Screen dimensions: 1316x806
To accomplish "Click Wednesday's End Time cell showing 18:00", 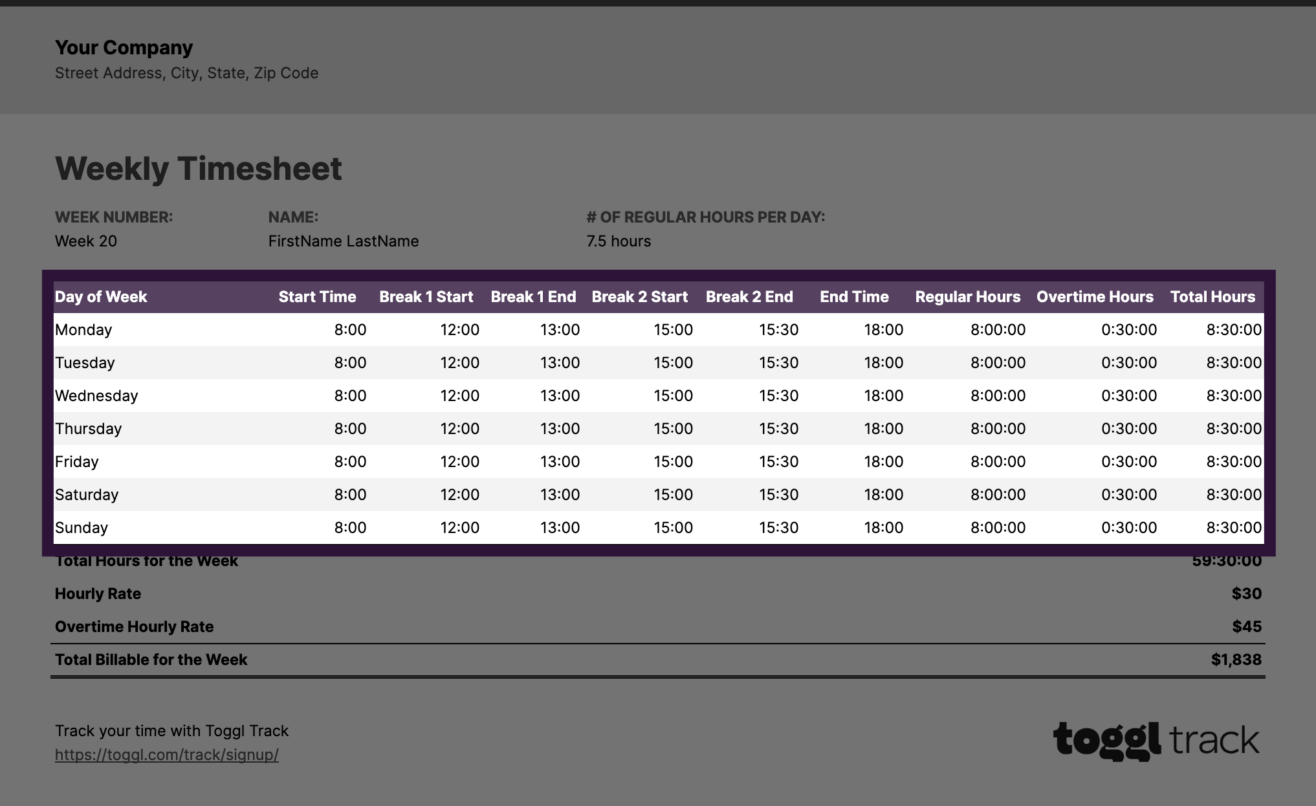I will pyautogui.click(x=884, y=395).
